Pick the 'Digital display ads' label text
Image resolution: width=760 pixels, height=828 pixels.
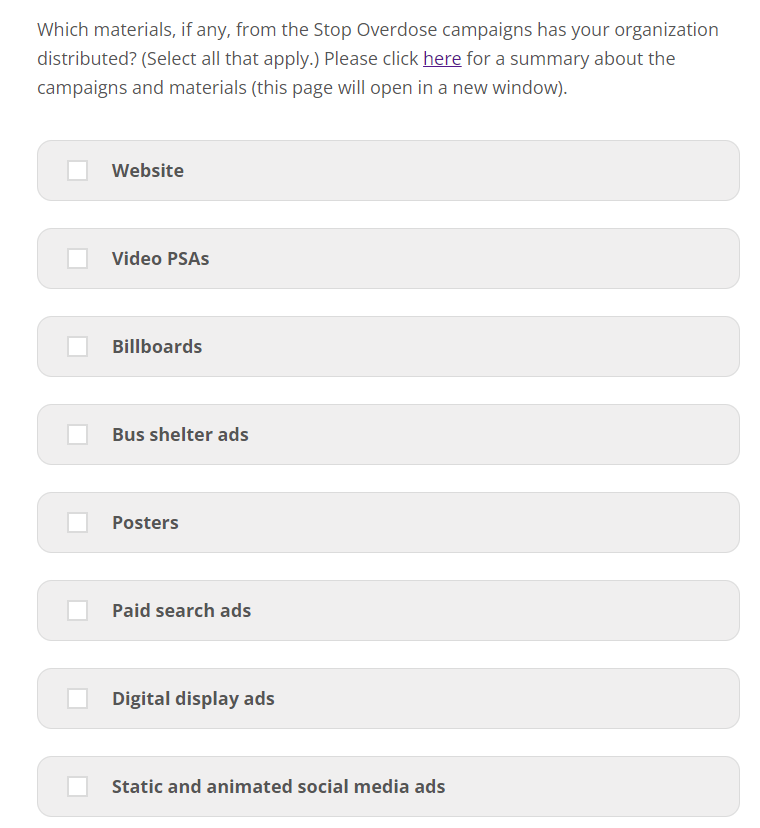click(193, 699)
